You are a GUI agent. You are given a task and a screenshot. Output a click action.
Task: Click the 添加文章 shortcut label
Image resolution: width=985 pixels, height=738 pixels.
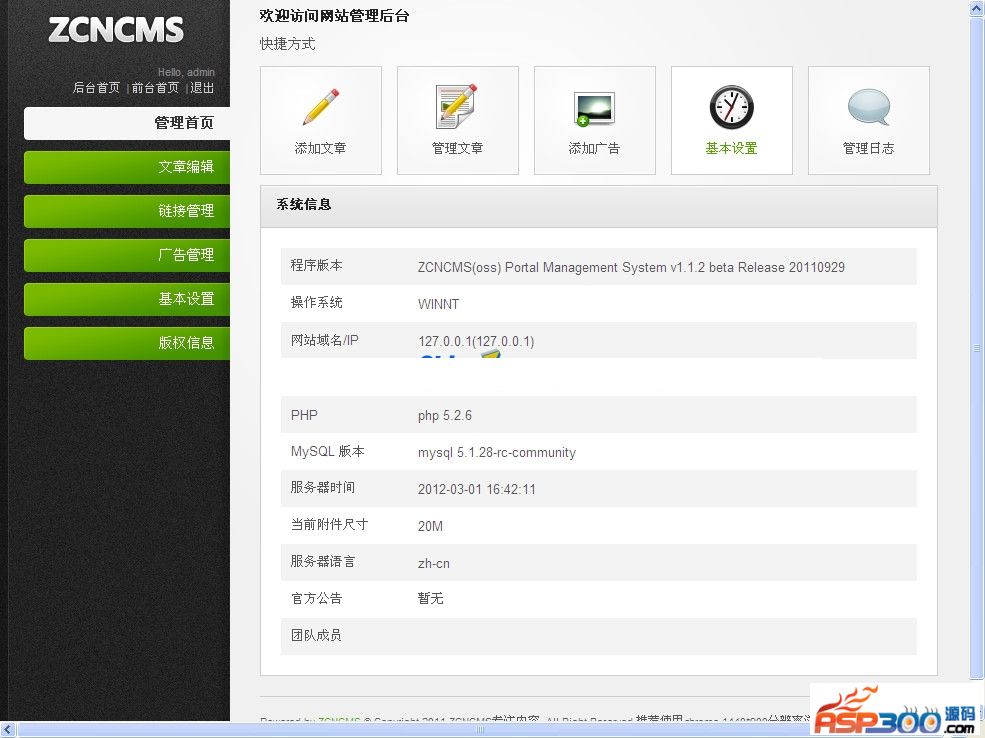pyautogui.click(x=320, y=148)
